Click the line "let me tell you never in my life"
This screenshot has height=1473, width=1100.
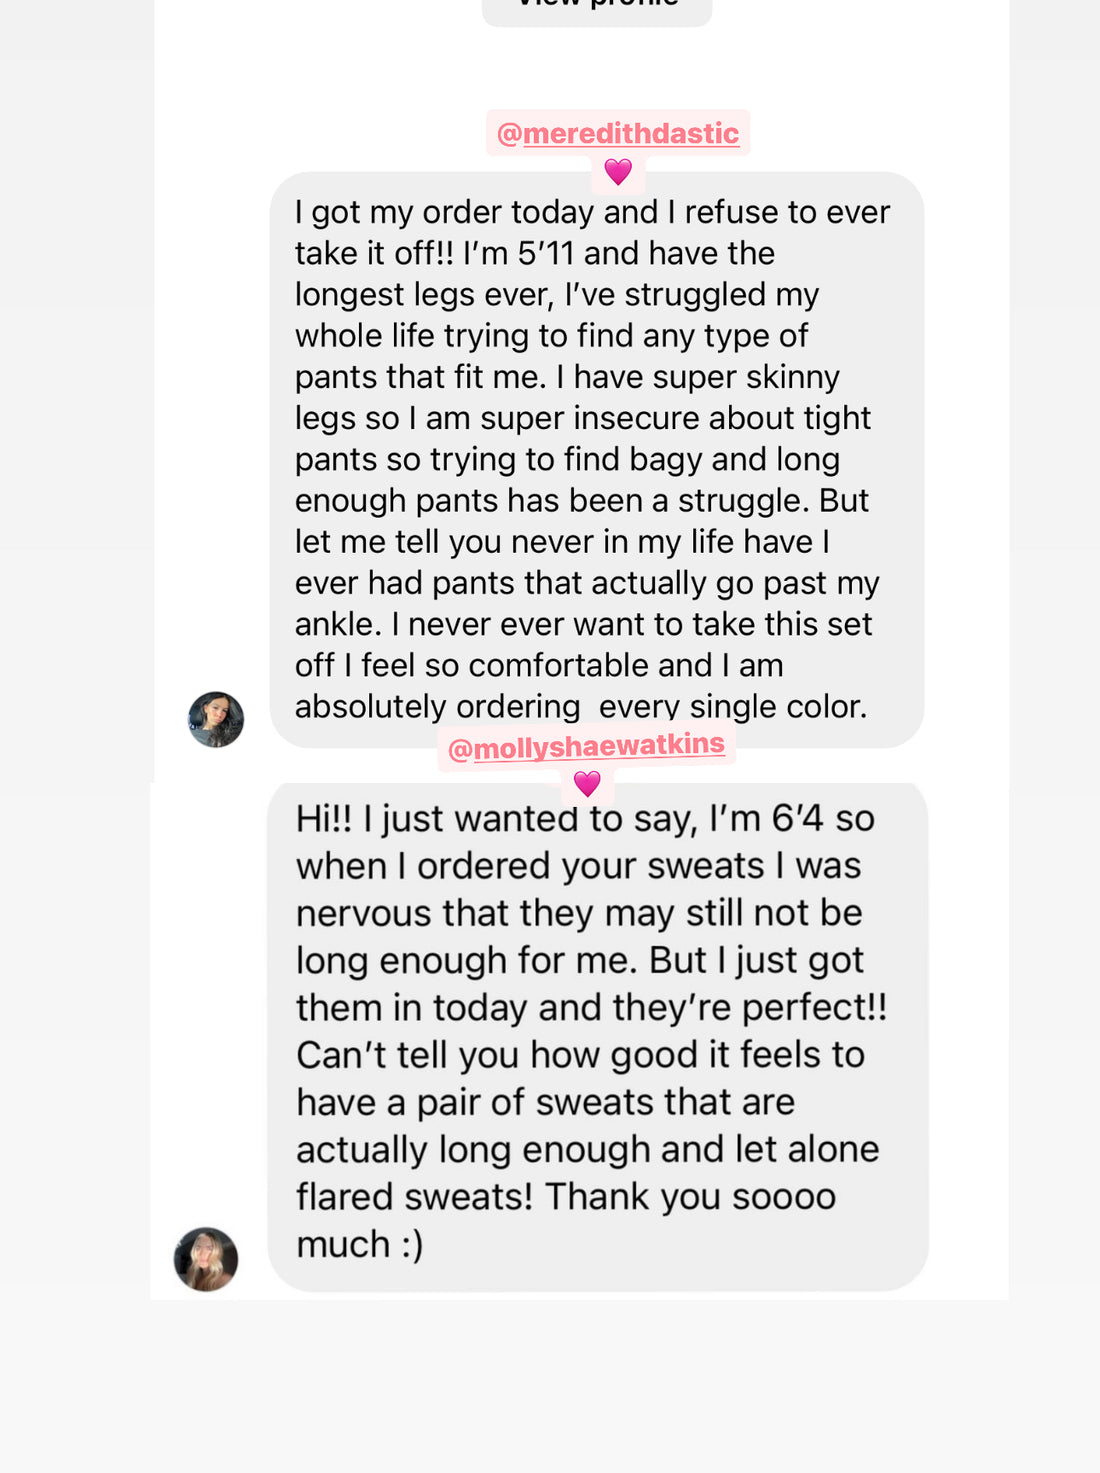[x=562, y=542]
